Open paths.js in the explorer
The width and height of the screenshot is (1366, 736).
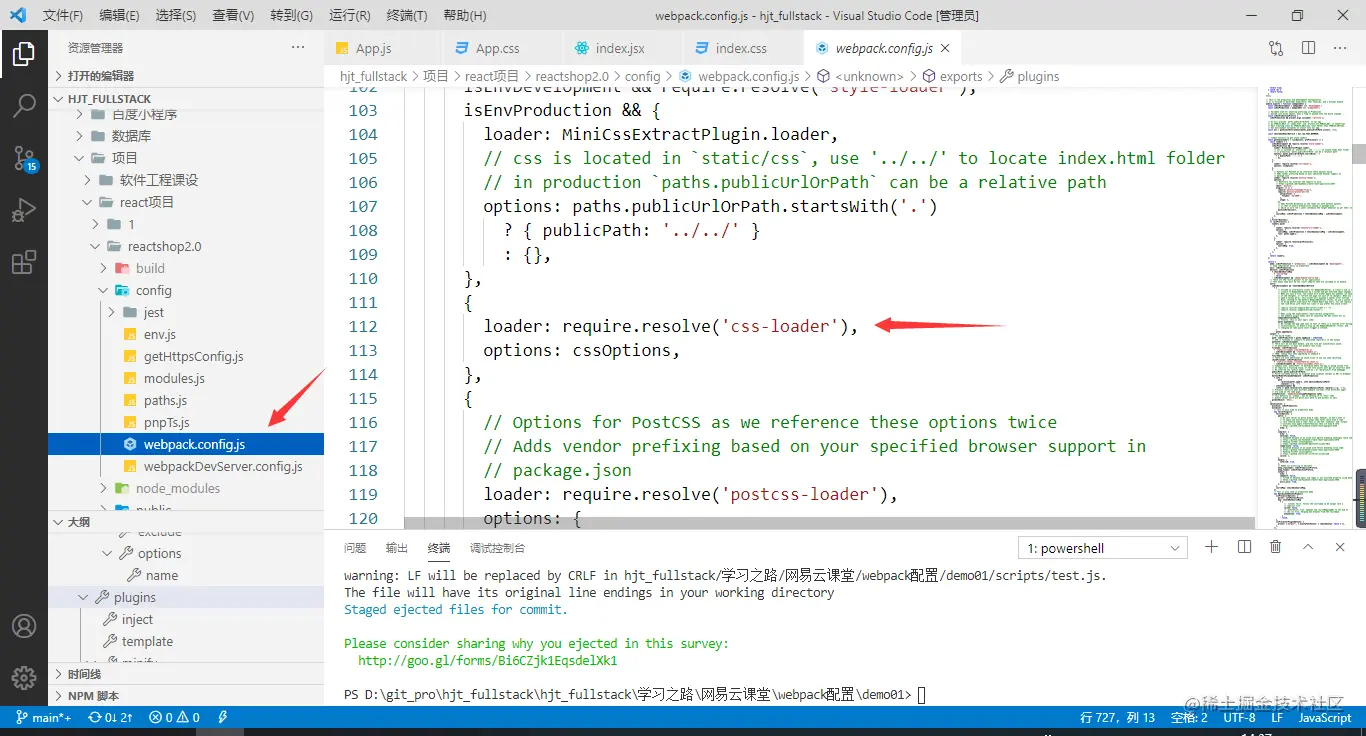(x=186, y=400)
